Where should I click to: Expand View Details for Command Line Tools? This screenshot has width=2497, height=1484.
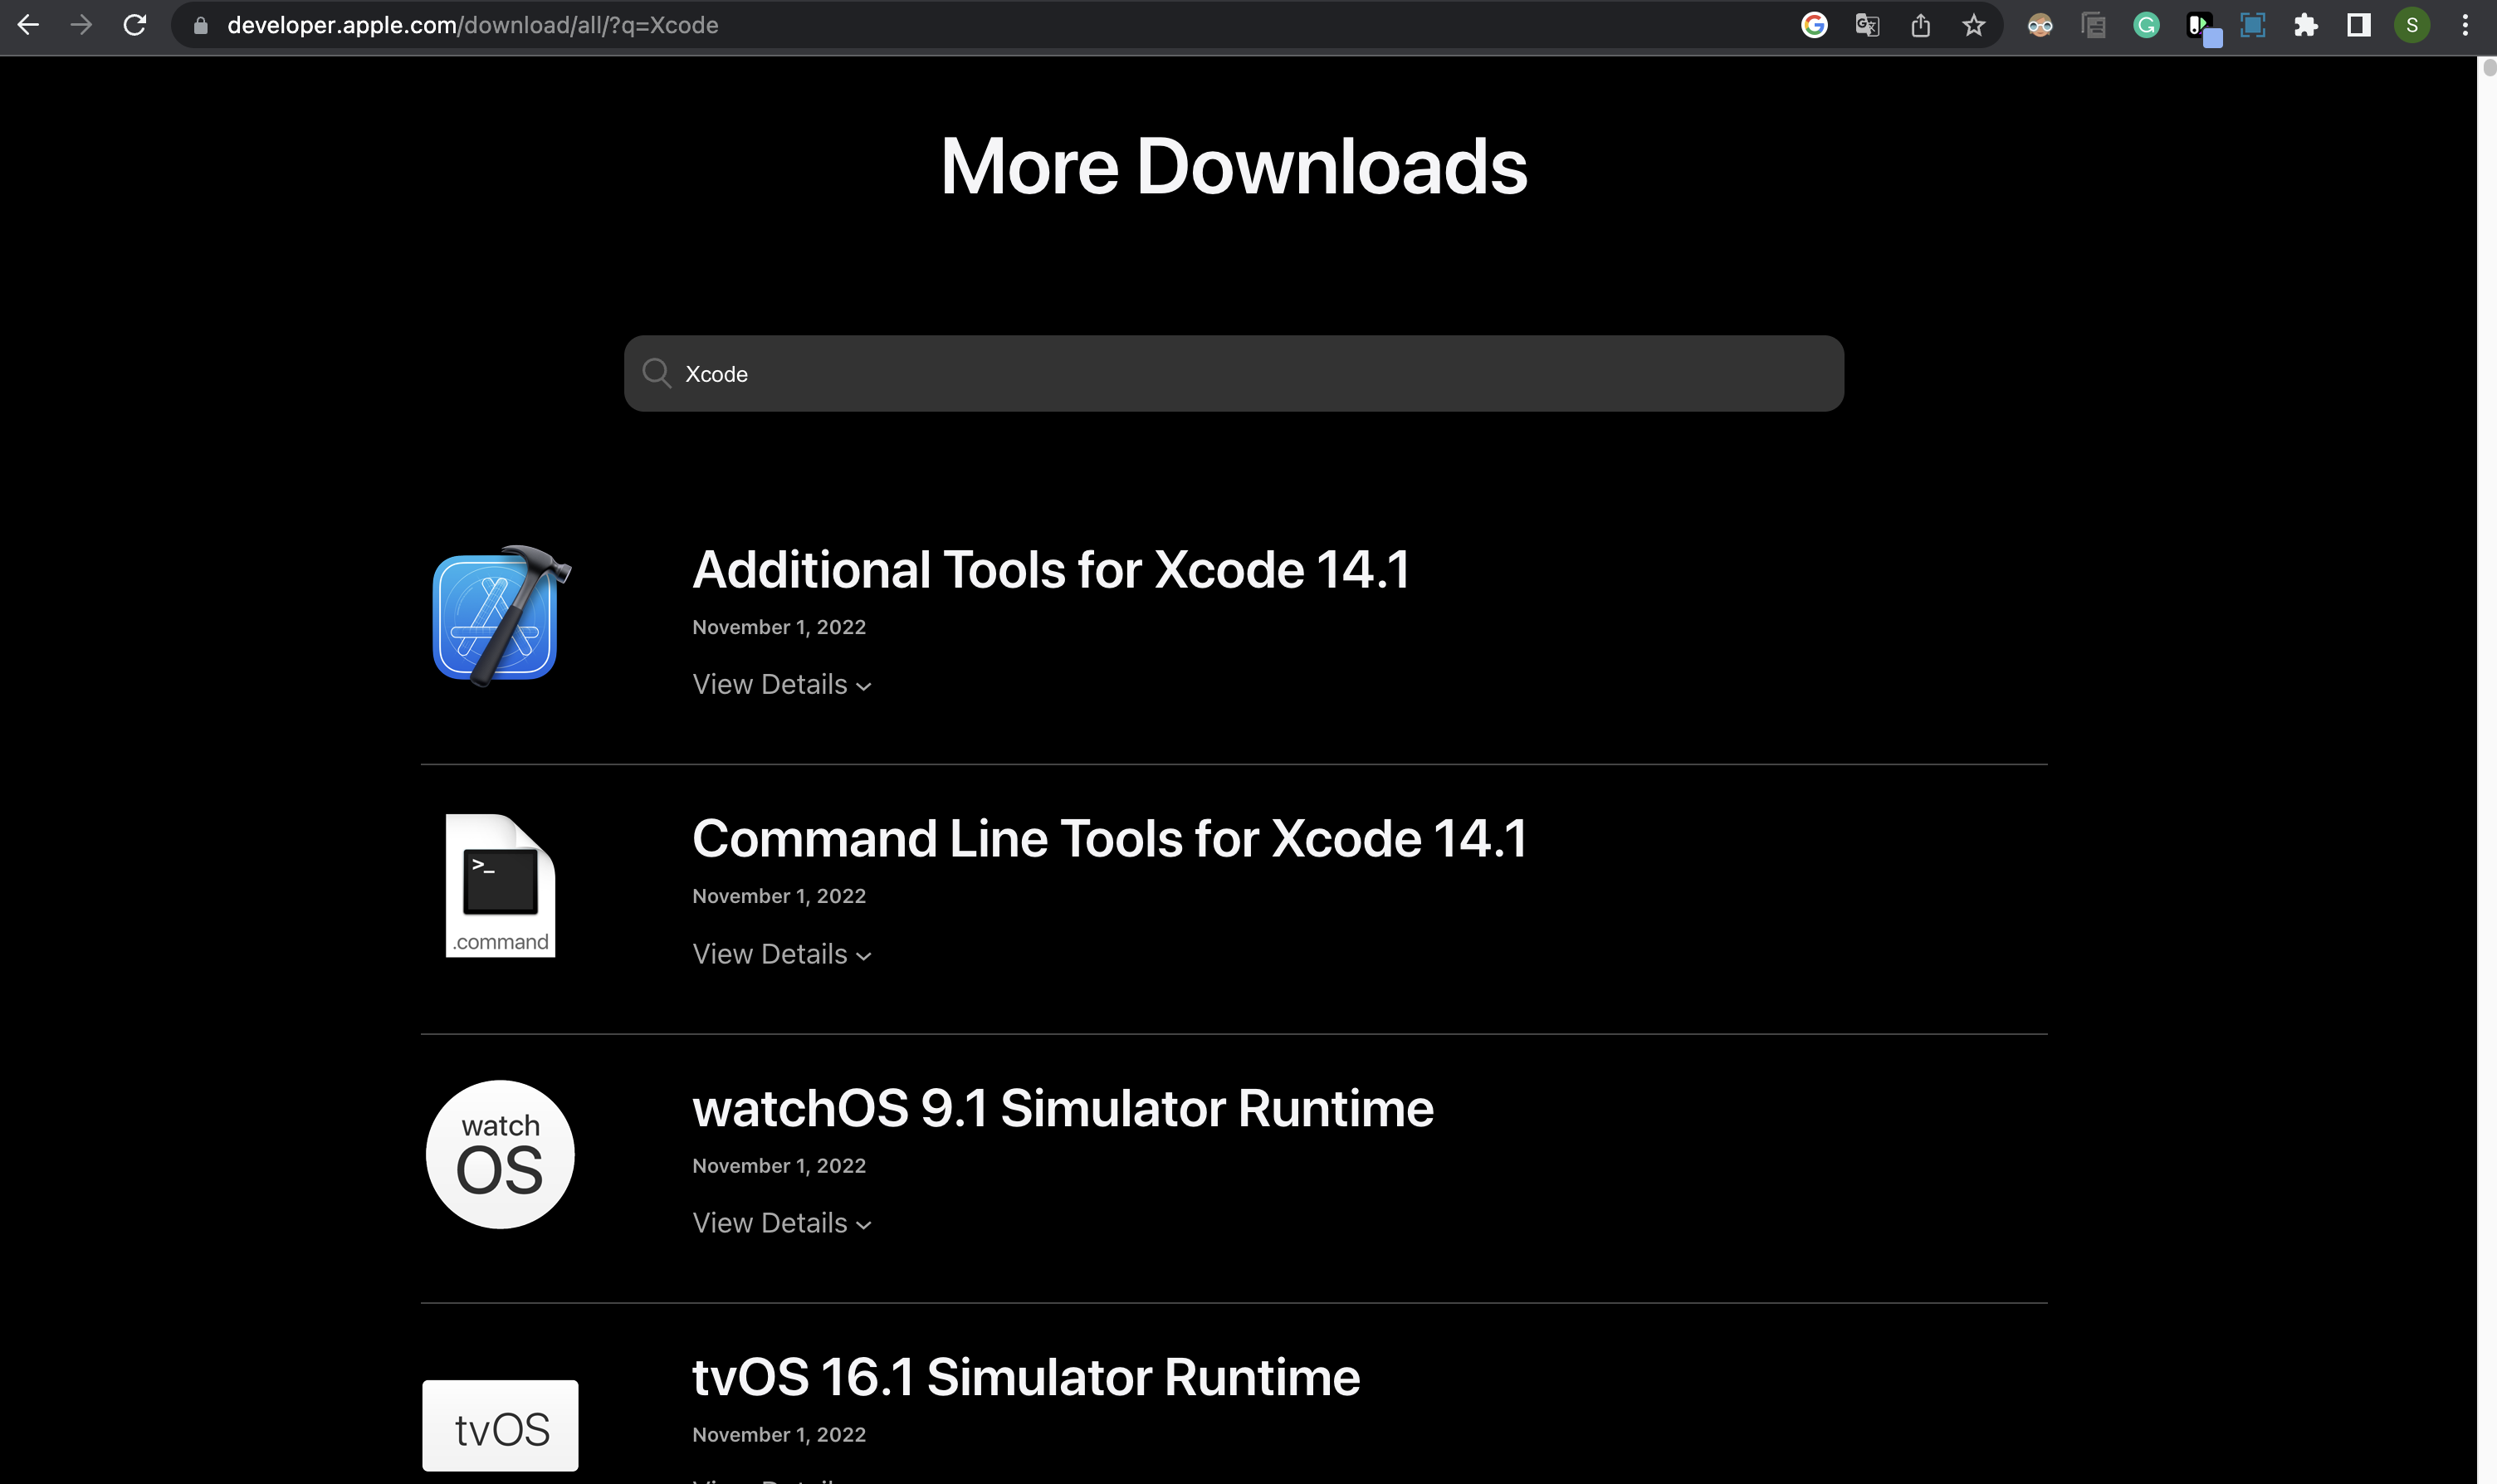[781, 954]
